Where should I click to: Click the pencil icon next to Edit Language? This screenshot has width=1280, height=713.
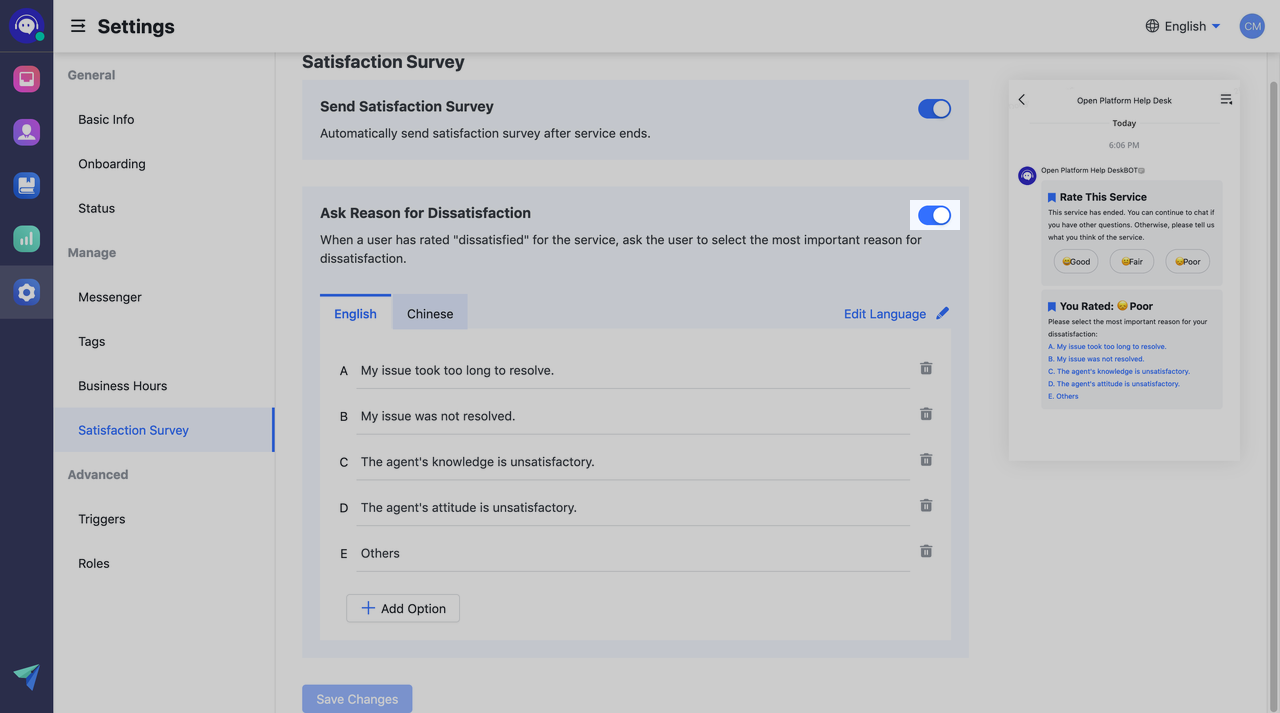click(x=942, y=313)
